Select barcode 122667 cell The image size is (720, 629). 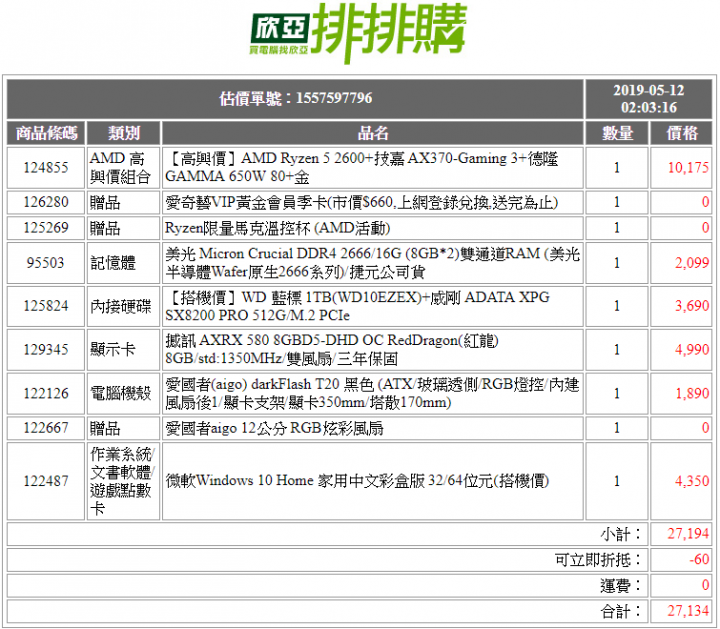pyautogui.click(x=46, y=428)
